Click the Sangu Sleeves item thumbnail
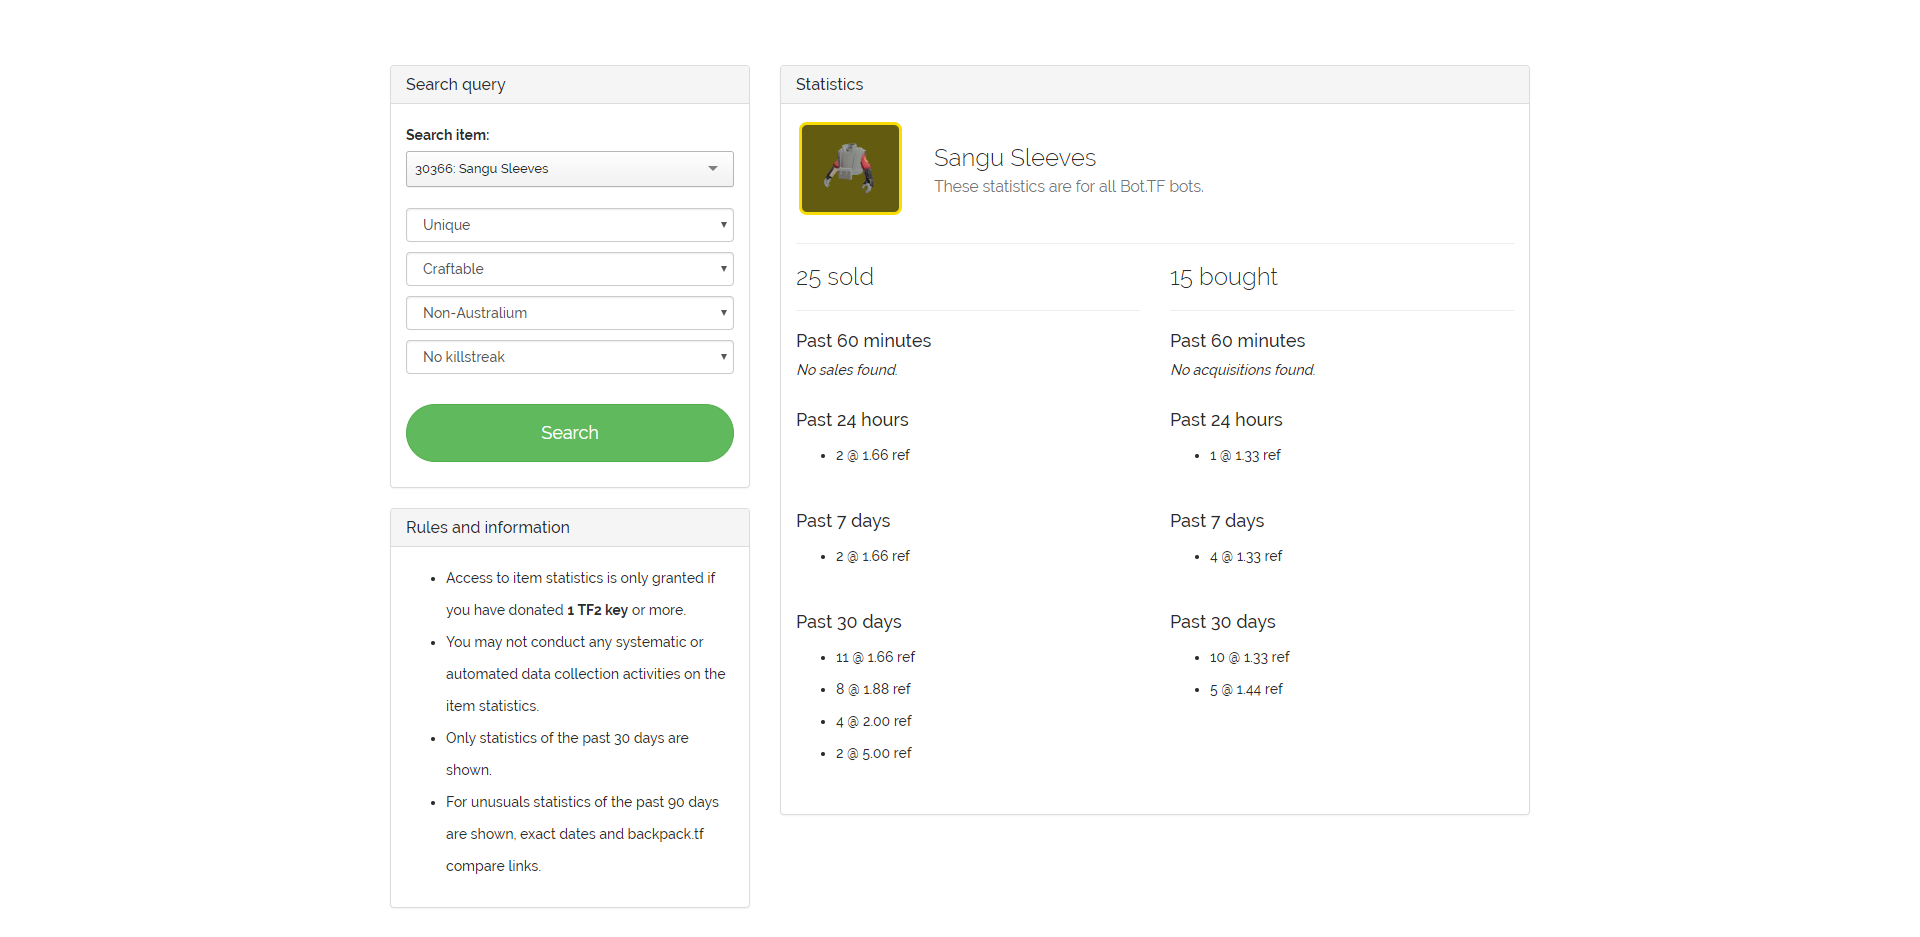Screen dimensions: 1920x937 click(850, 168)
